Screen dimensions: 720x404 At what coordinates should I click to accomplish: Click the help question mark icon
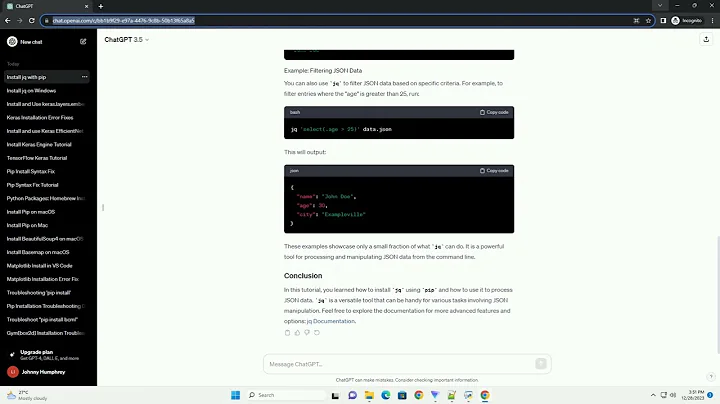pyautogui.click(x=711, y=376)
